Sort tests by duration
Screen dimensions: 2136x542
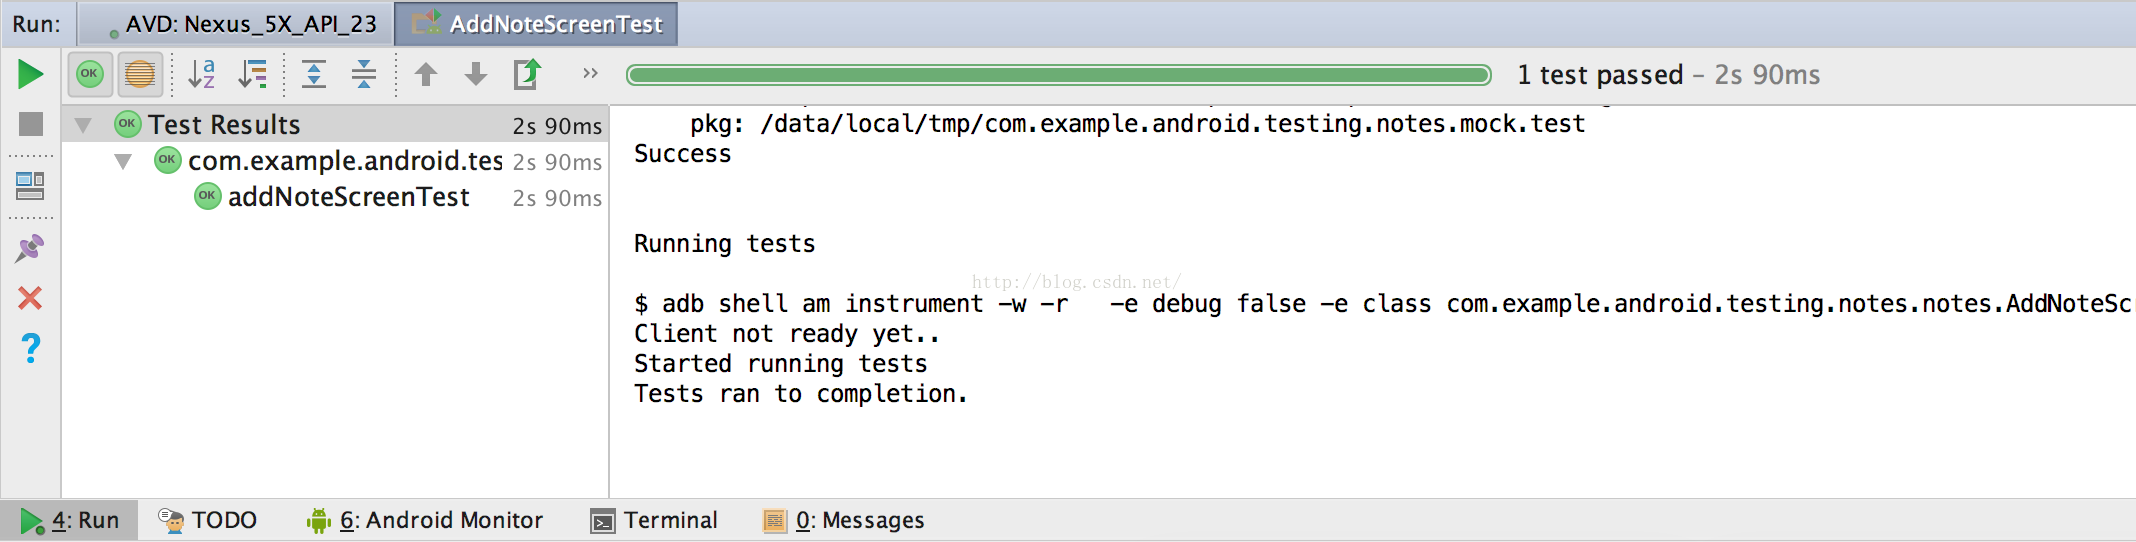(253, 74)
